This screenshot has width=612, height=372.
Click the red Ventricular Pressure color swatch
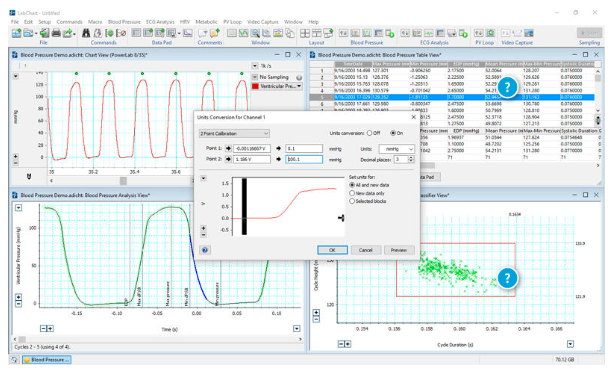[x=256, y=86]
